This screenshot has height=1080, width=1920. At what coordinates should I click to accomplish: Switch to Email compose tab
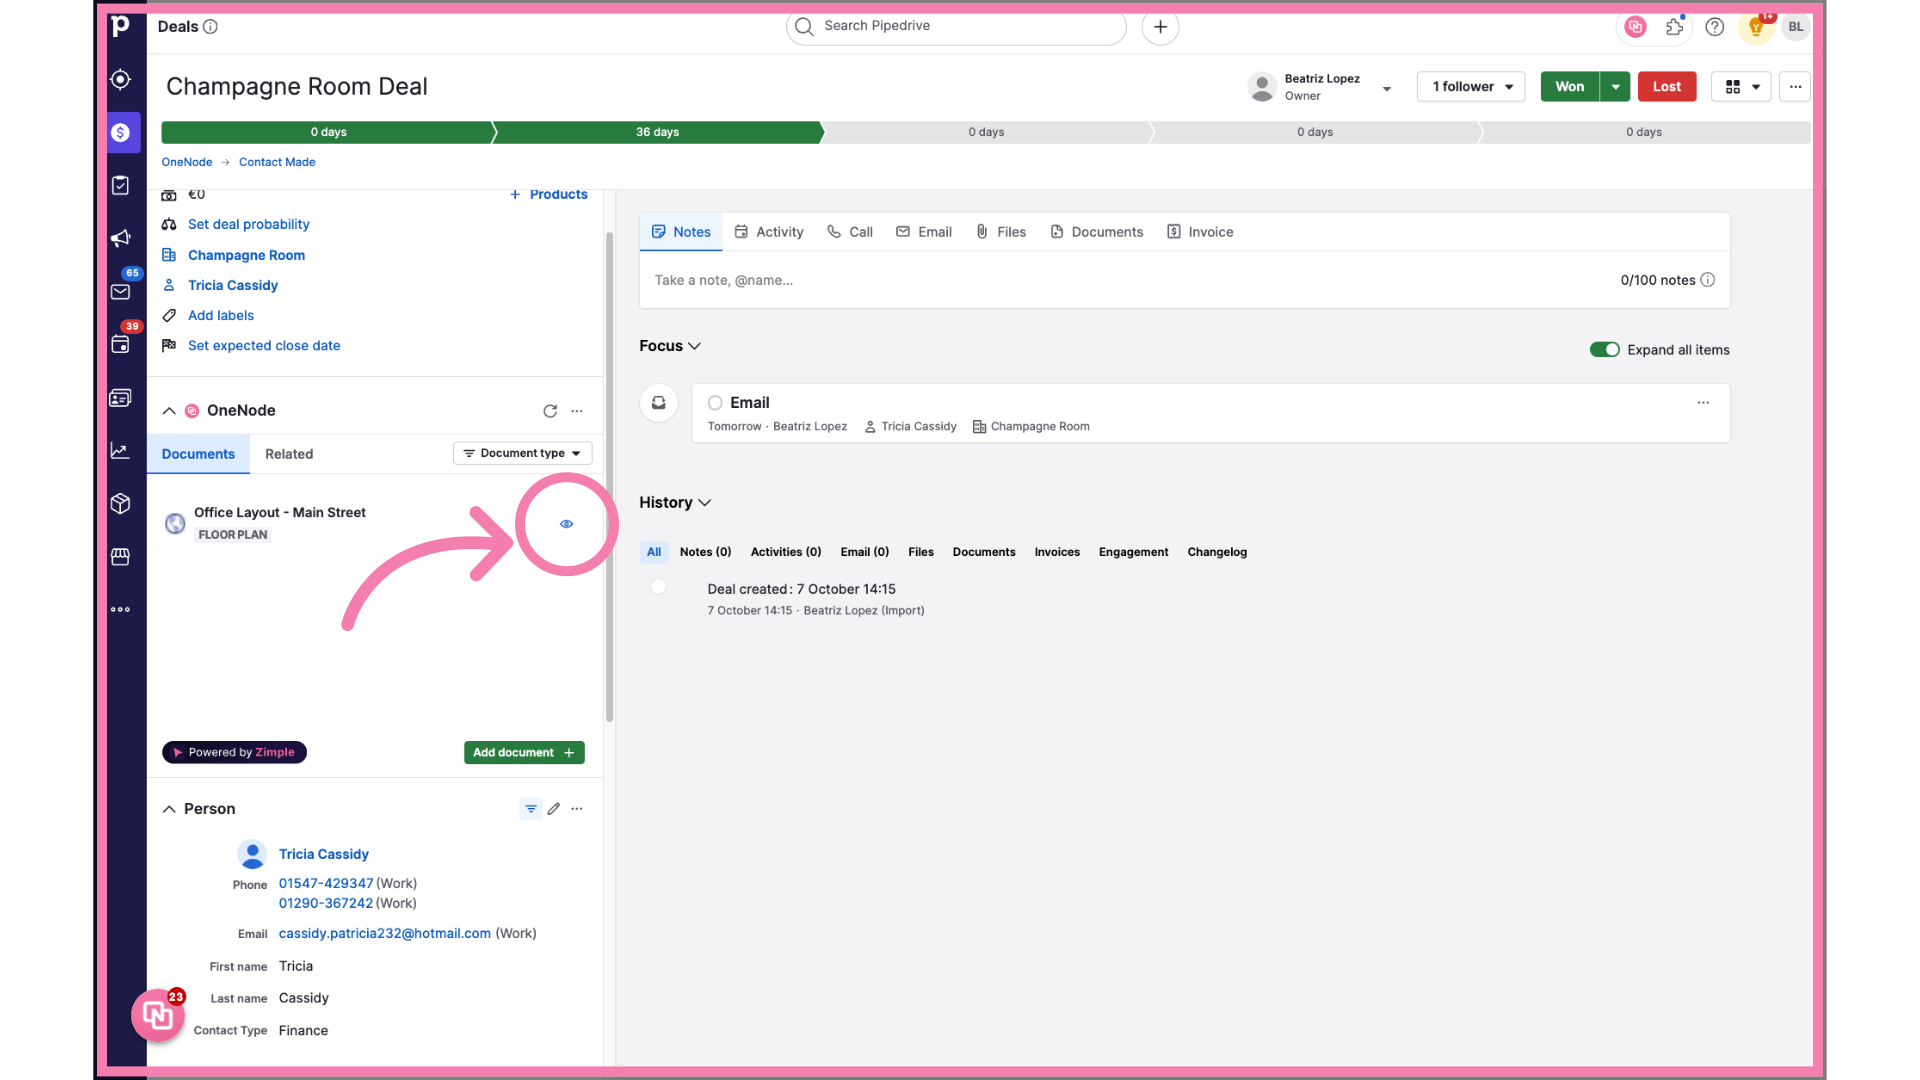click(924, 232)
